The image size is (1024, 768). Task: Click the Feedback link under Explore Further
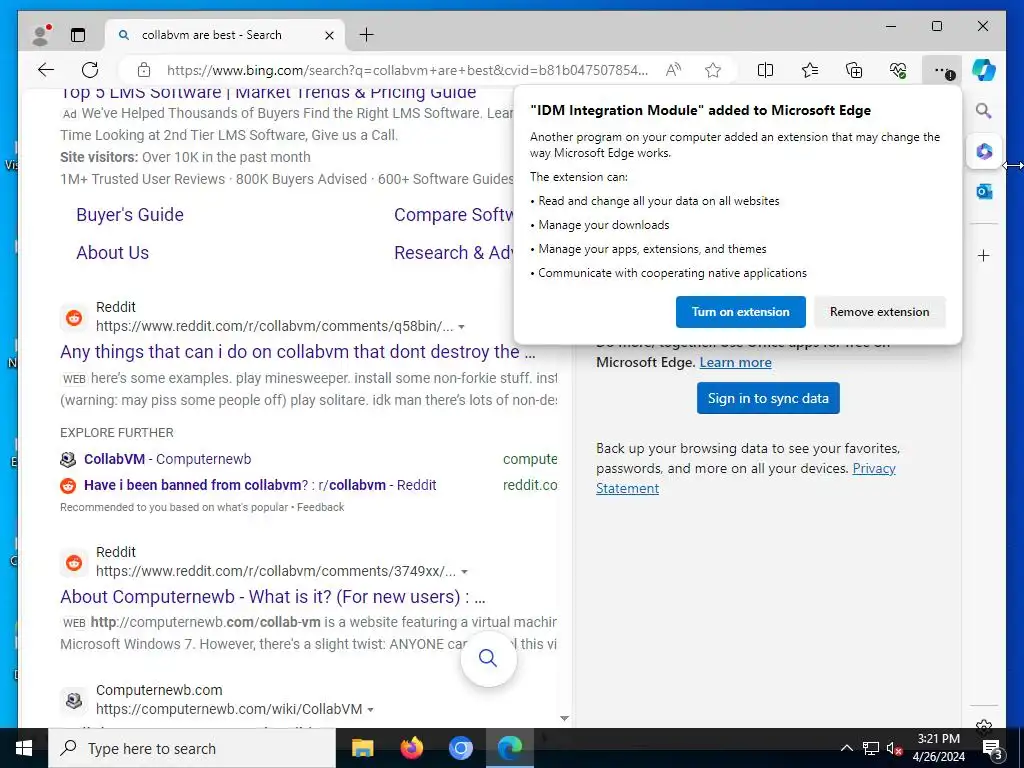320,507
